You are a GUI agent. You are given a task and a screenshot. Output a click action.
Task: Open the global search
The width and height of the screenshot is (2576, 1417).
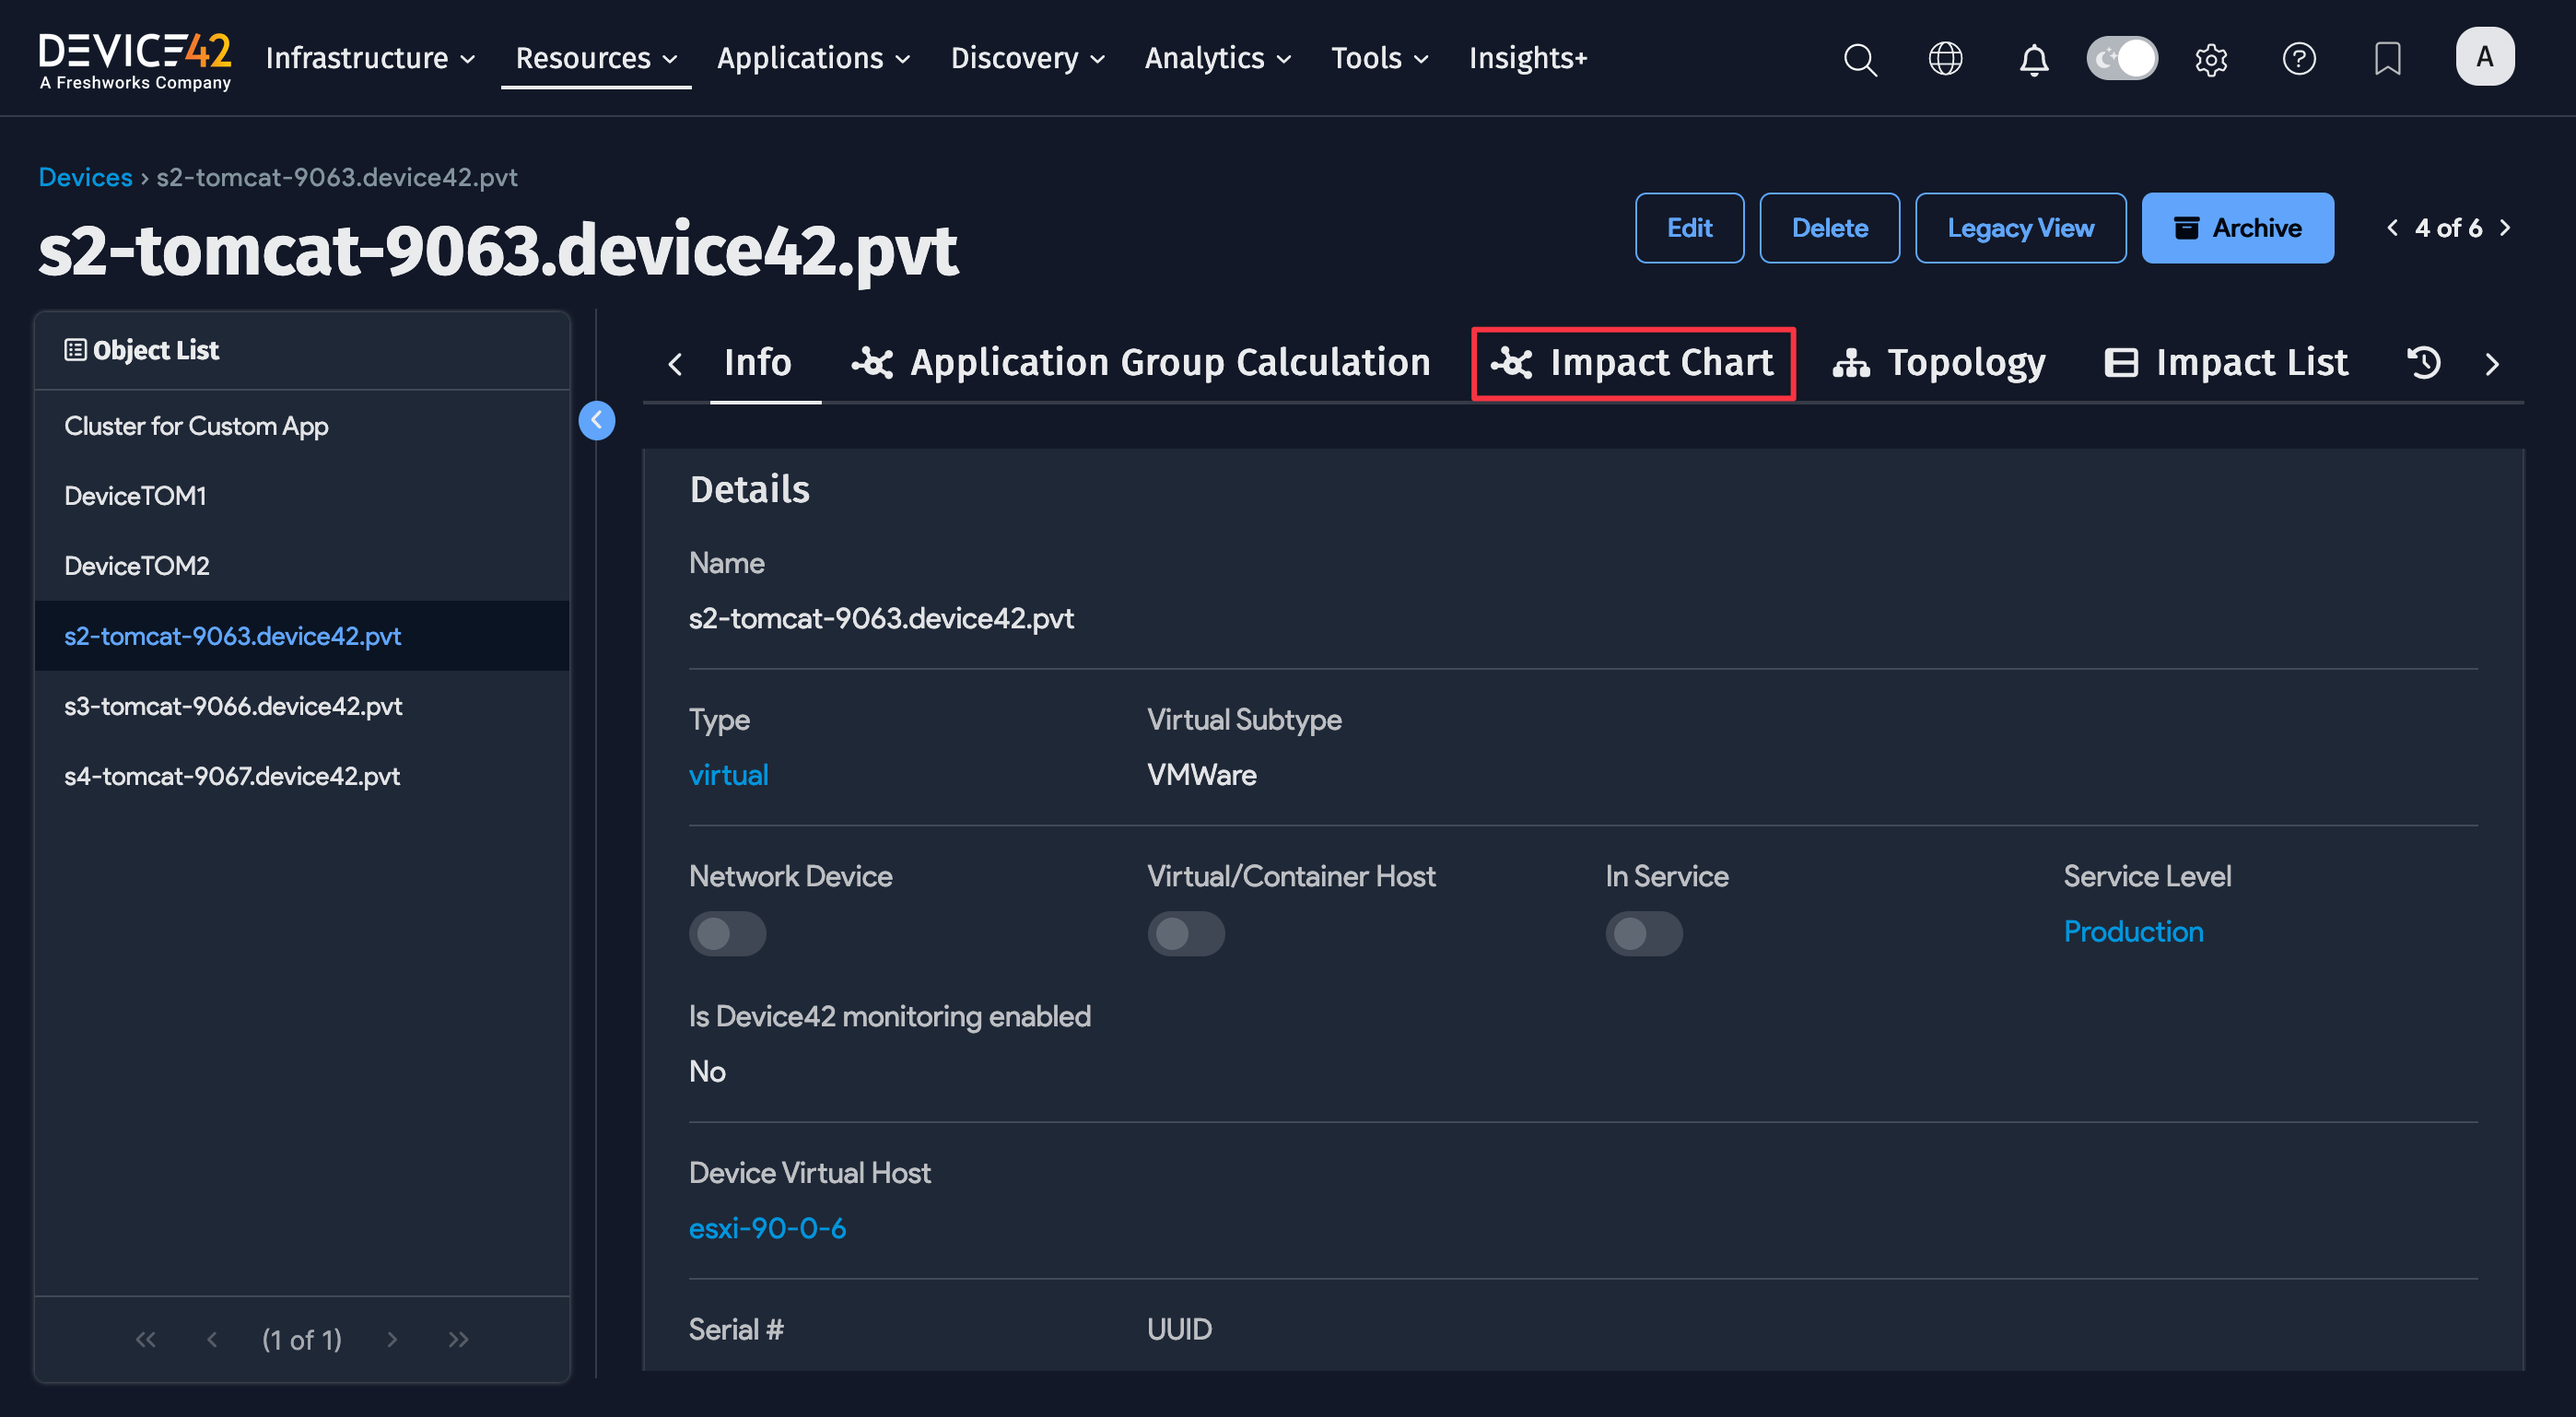[x=1860, y=58]
